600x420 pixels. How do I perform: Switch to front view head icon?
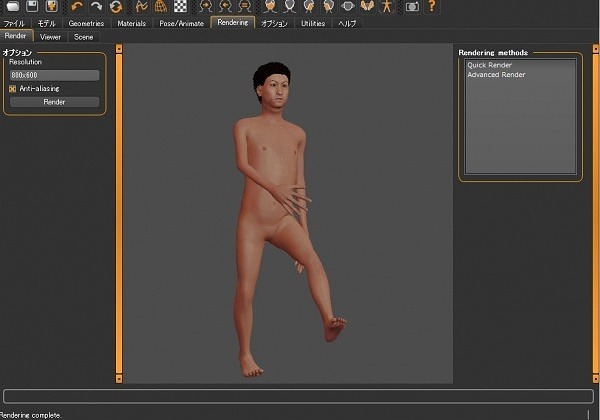click(270, 6)
